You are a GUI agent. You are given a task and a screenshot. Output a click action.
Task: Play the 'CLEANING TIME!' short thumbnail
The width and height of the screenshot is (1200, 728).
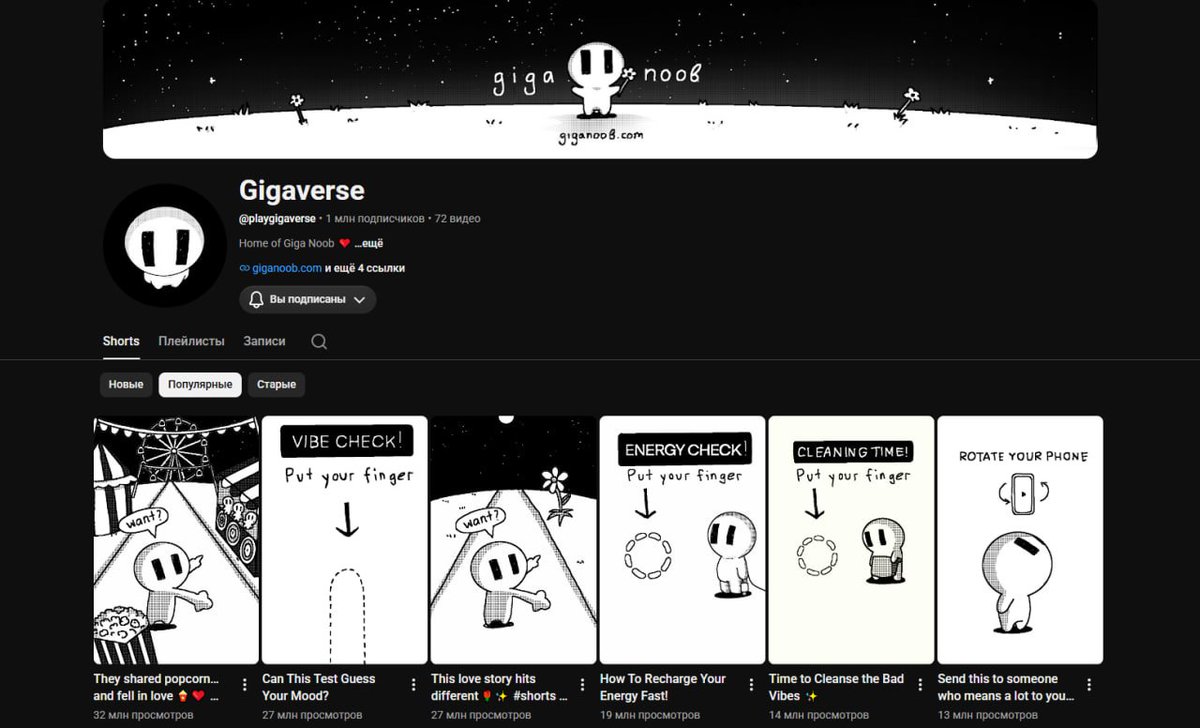[x=852, y=540]
